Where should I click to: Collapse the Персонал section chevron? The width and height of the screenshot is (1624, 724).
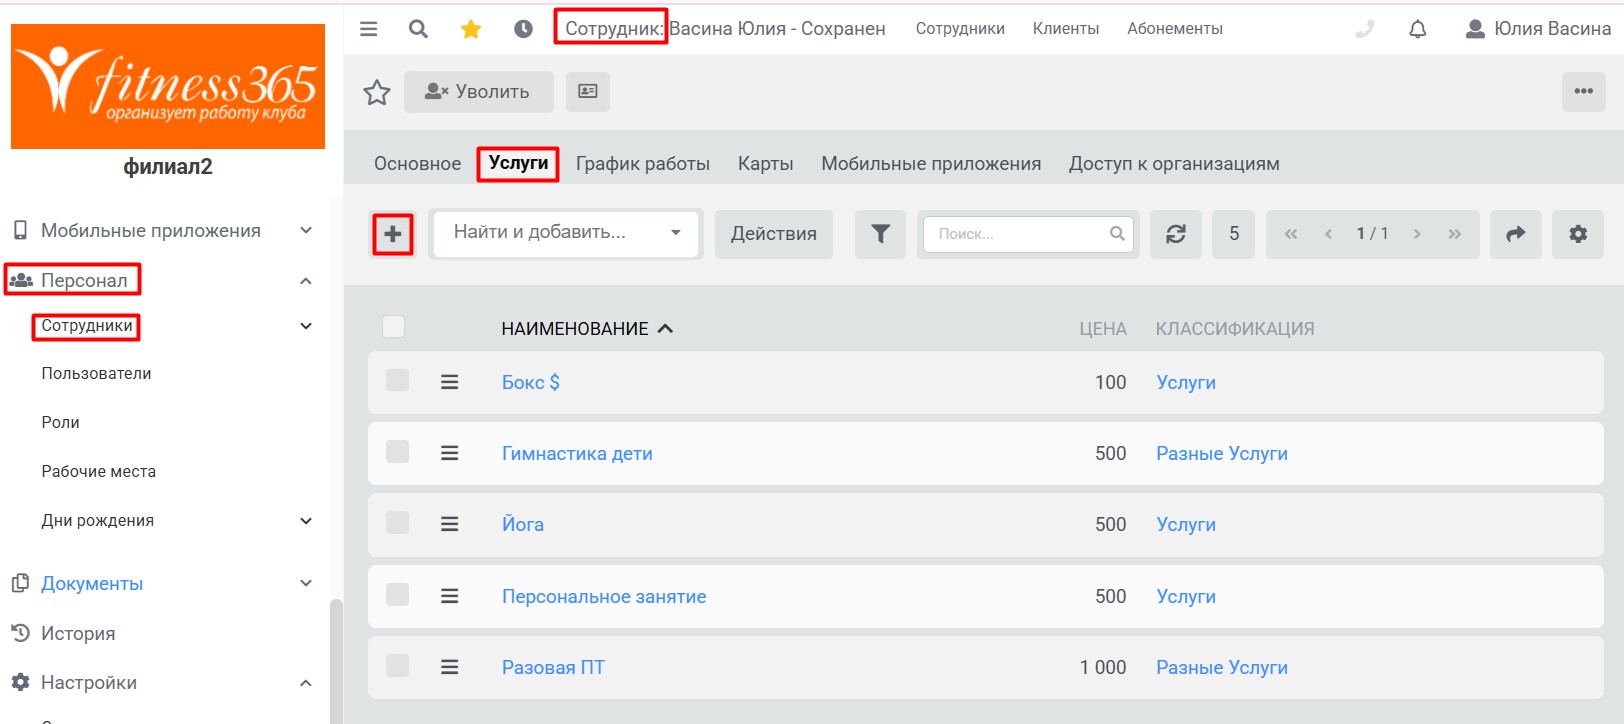pyautogui.click(x=306, y=281)
